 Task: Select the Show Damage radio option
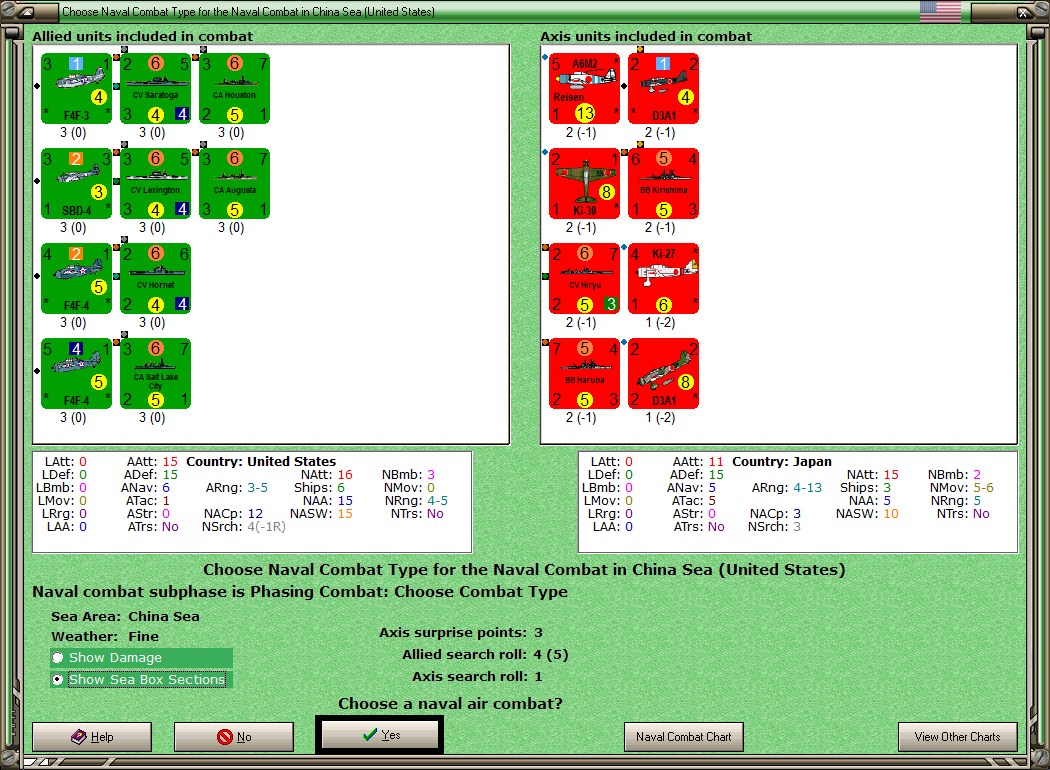click(141, 658)
